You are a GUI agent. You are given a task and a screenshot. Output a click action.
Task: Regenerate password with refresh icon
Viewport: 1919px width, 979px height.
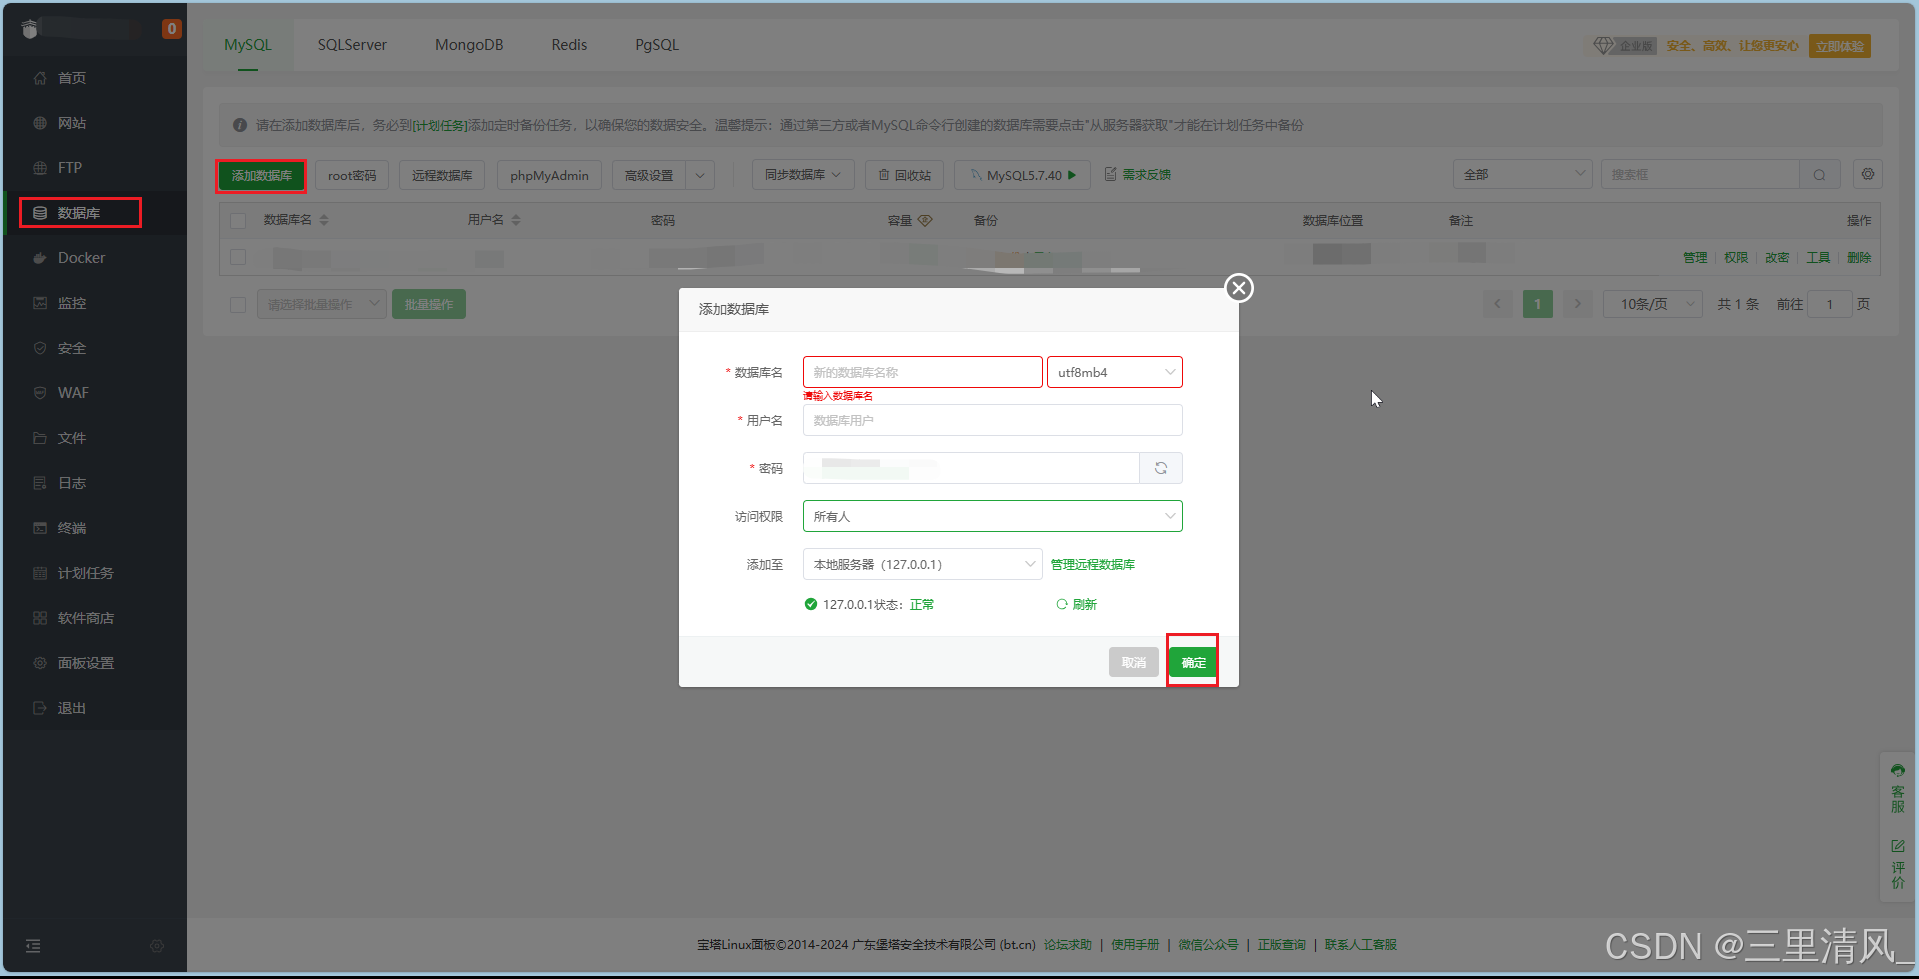[x=1161, y=468]
